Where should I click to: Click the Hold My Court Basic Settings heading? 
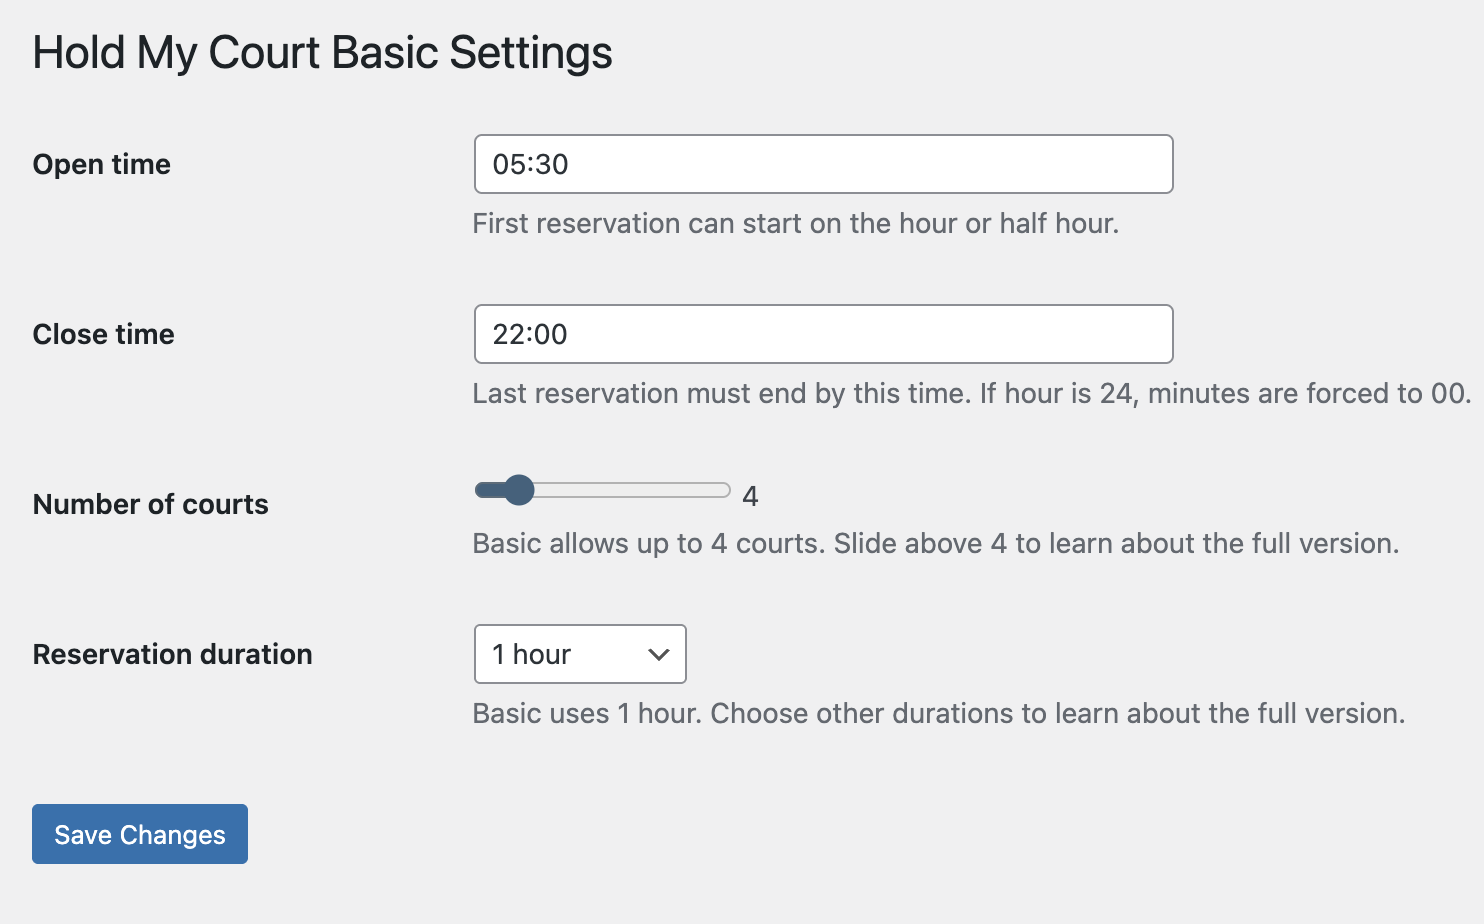323,52
